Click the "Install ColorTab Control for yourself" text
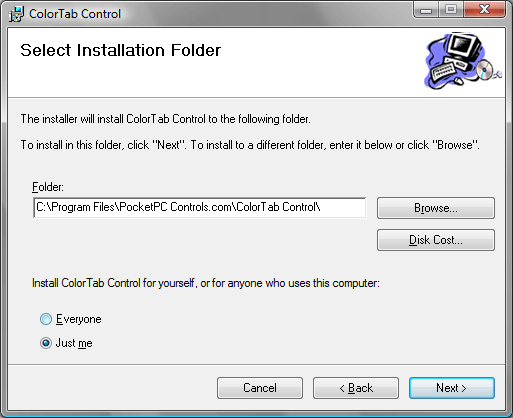The image size is (513, 418). pyautogui.click(x=206, y=283)
